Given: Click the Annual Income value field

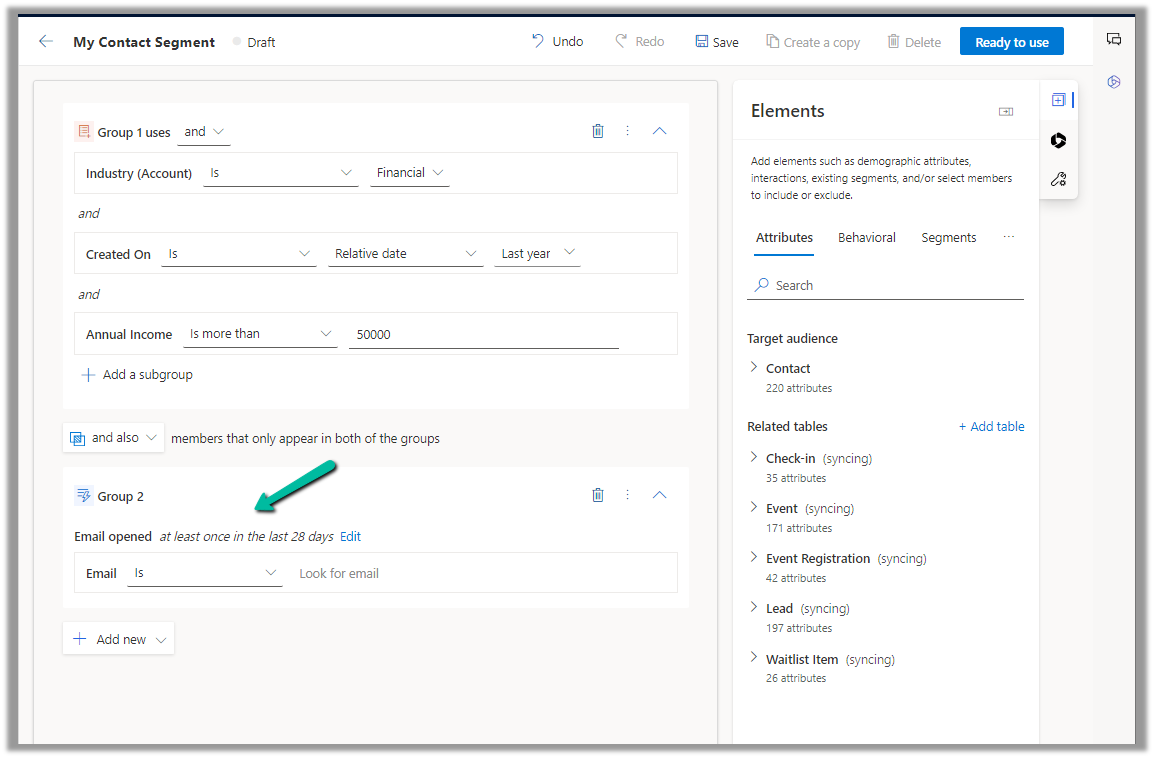Looking at the screenshot, I should tap(483, 335).
